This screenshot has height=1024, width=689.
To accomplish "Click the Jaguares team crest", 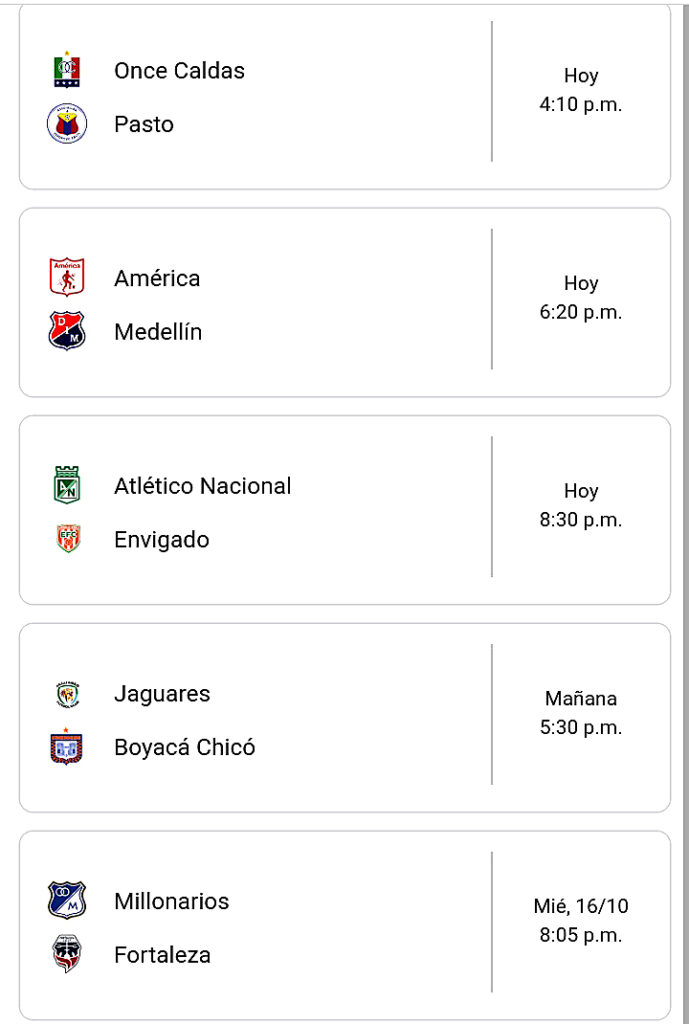I will [68, 694].
